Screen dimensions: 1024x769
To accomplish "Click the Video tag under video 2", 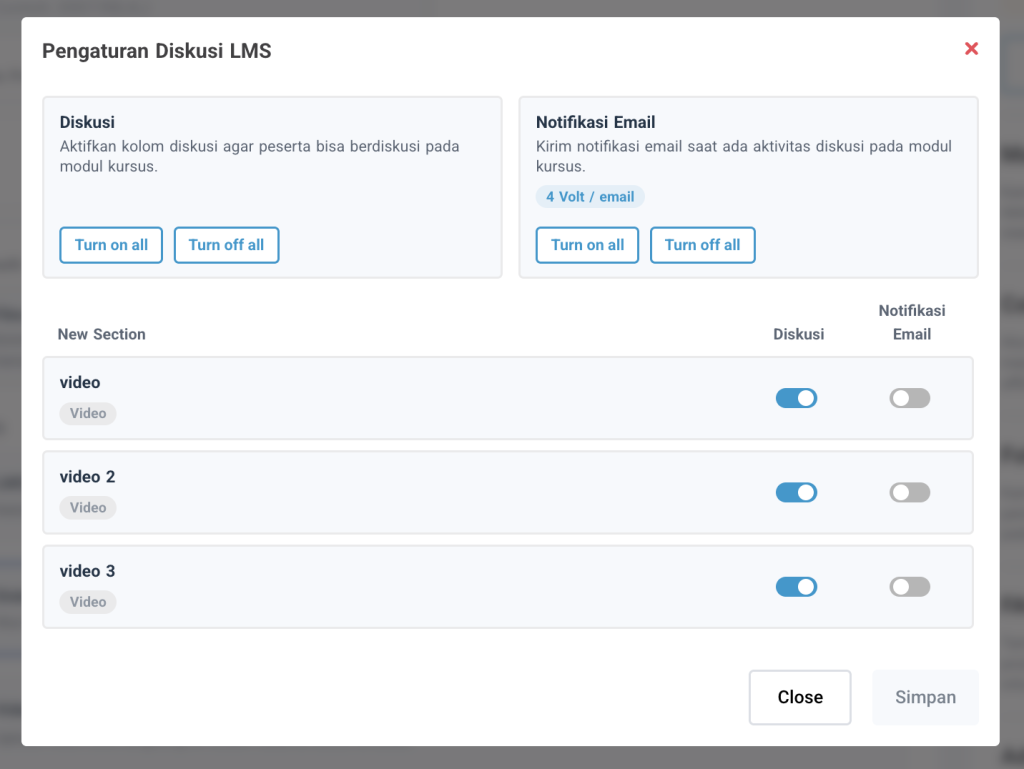I will [x=88, y=507].
